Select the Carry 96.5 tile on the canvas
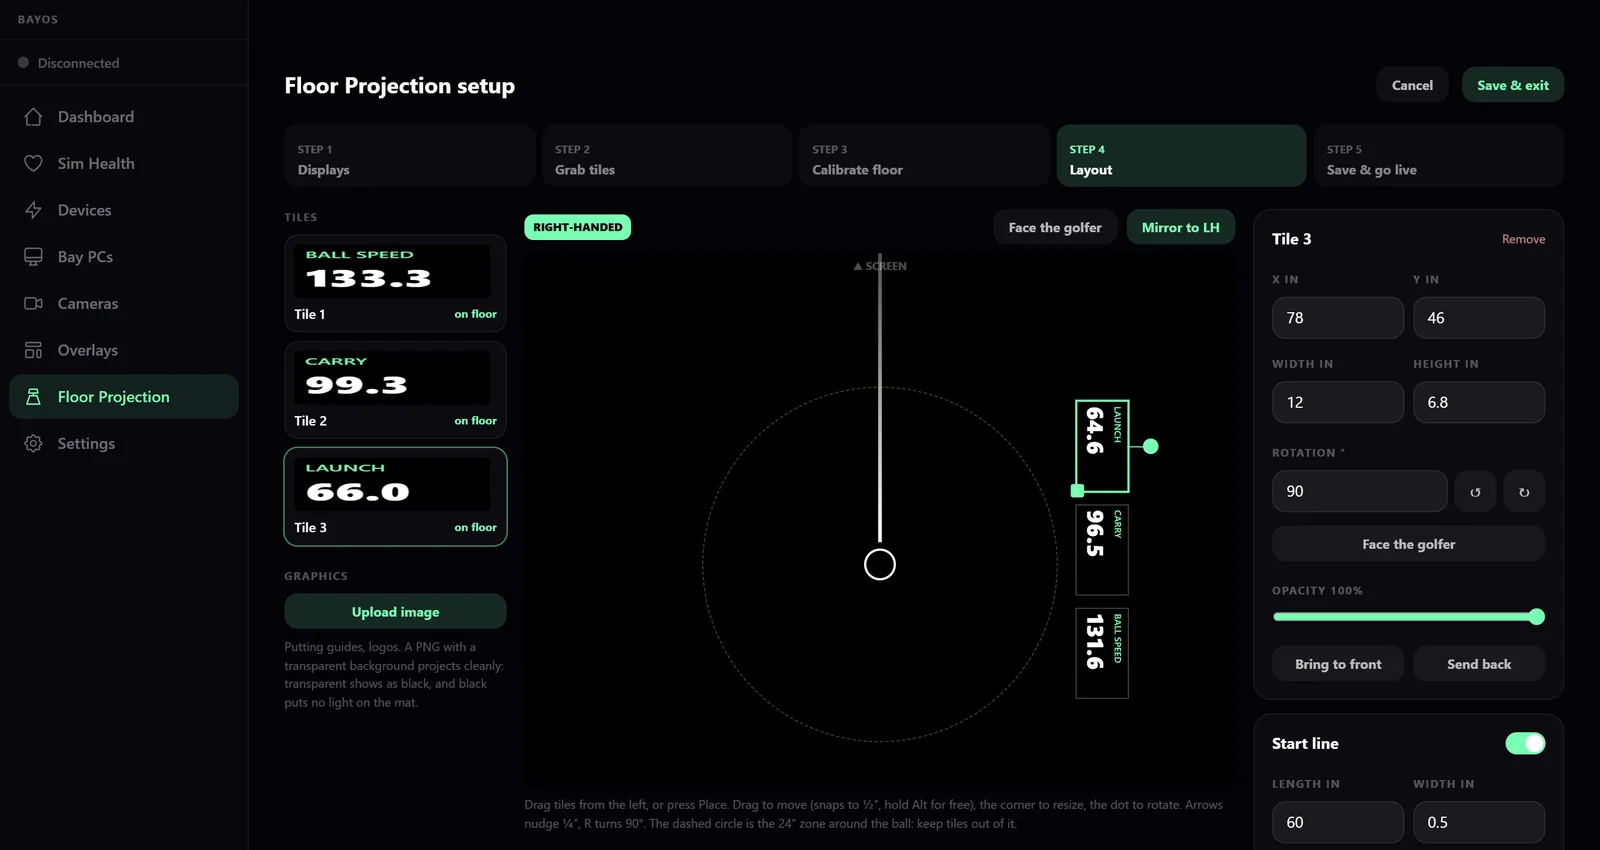This screenshot has height=850, width=1600. [x=1102, y=550]
